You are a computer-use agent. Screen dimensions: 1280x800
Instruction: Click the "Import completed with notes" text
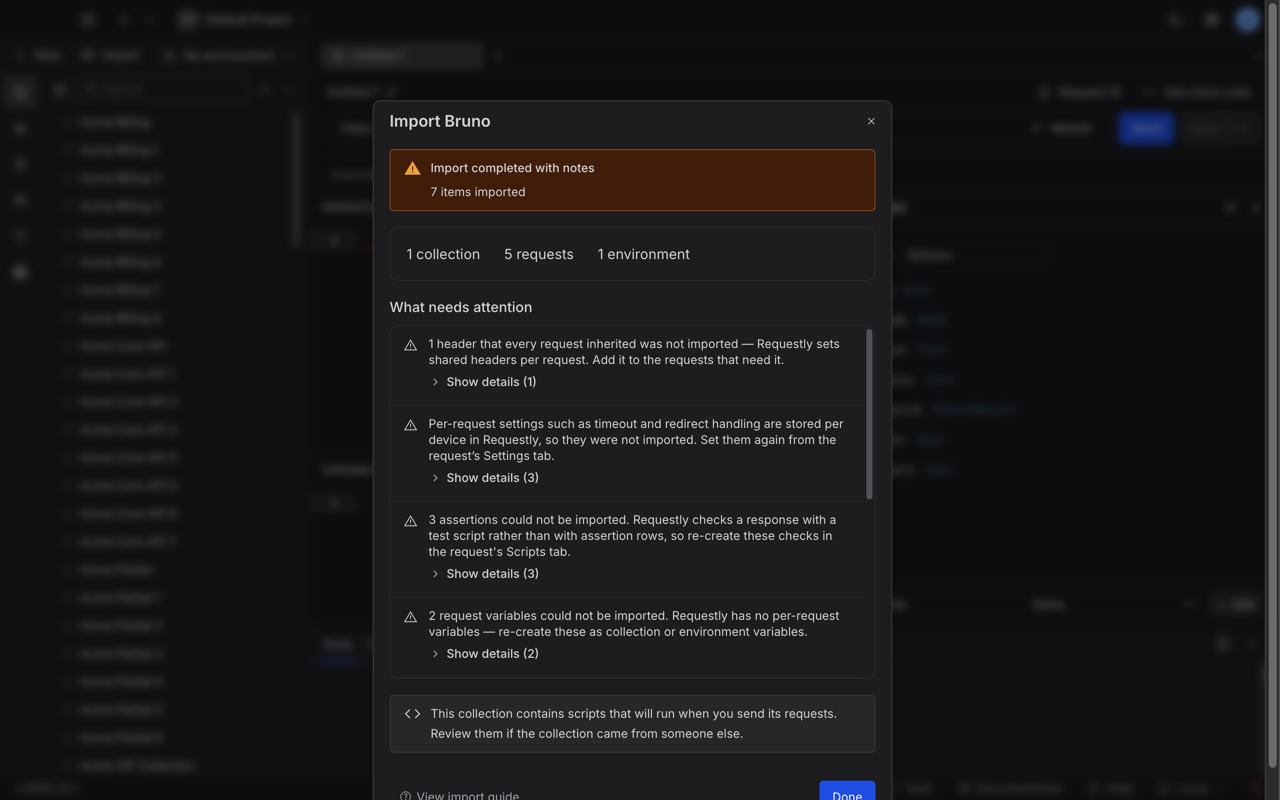click(x=512, y=168)
